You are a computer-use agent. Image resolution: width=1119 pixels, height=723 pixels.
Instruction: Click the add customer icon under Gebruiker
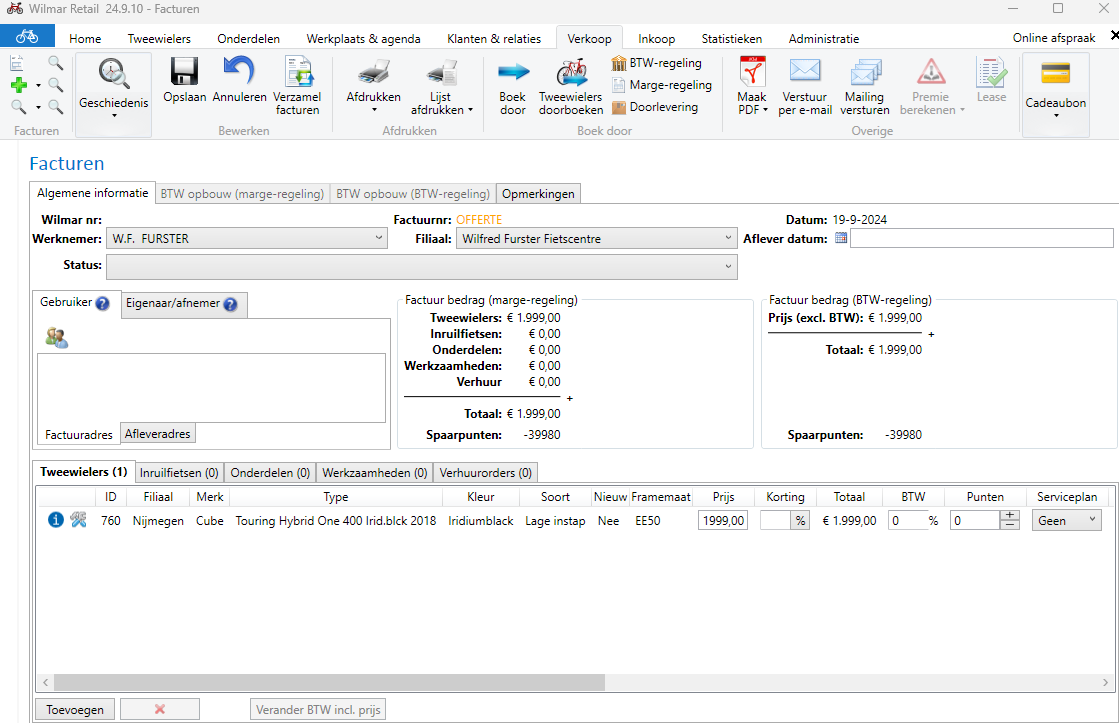[56, 338]
